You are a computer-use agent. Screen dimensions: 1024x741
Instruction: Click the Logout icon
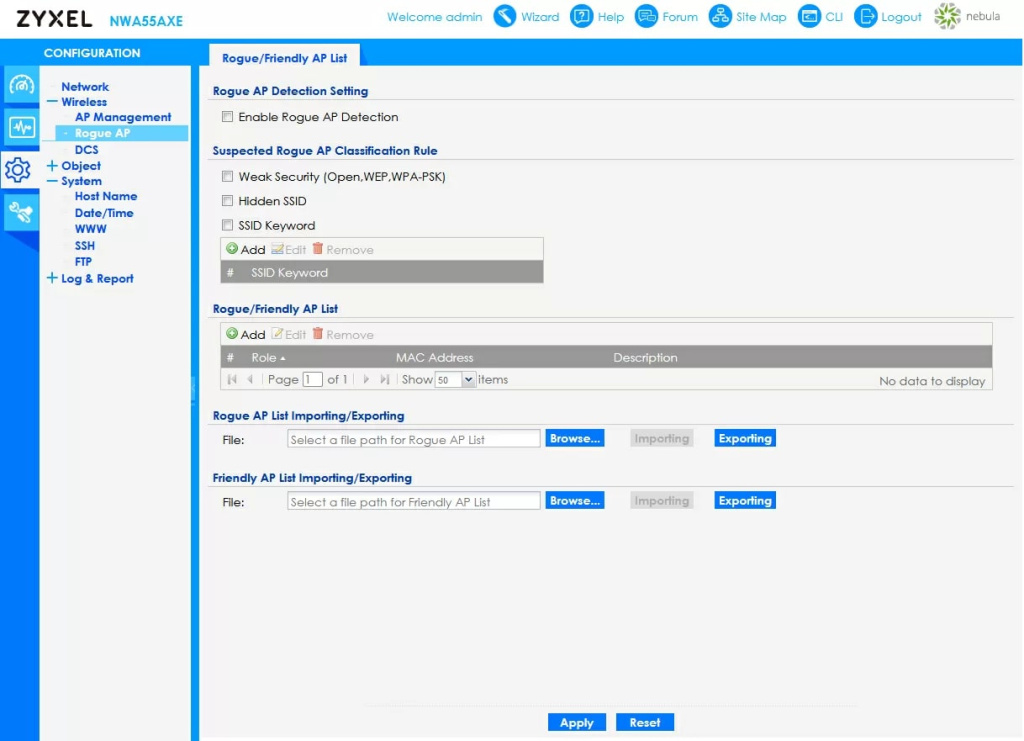click(866, 17)
